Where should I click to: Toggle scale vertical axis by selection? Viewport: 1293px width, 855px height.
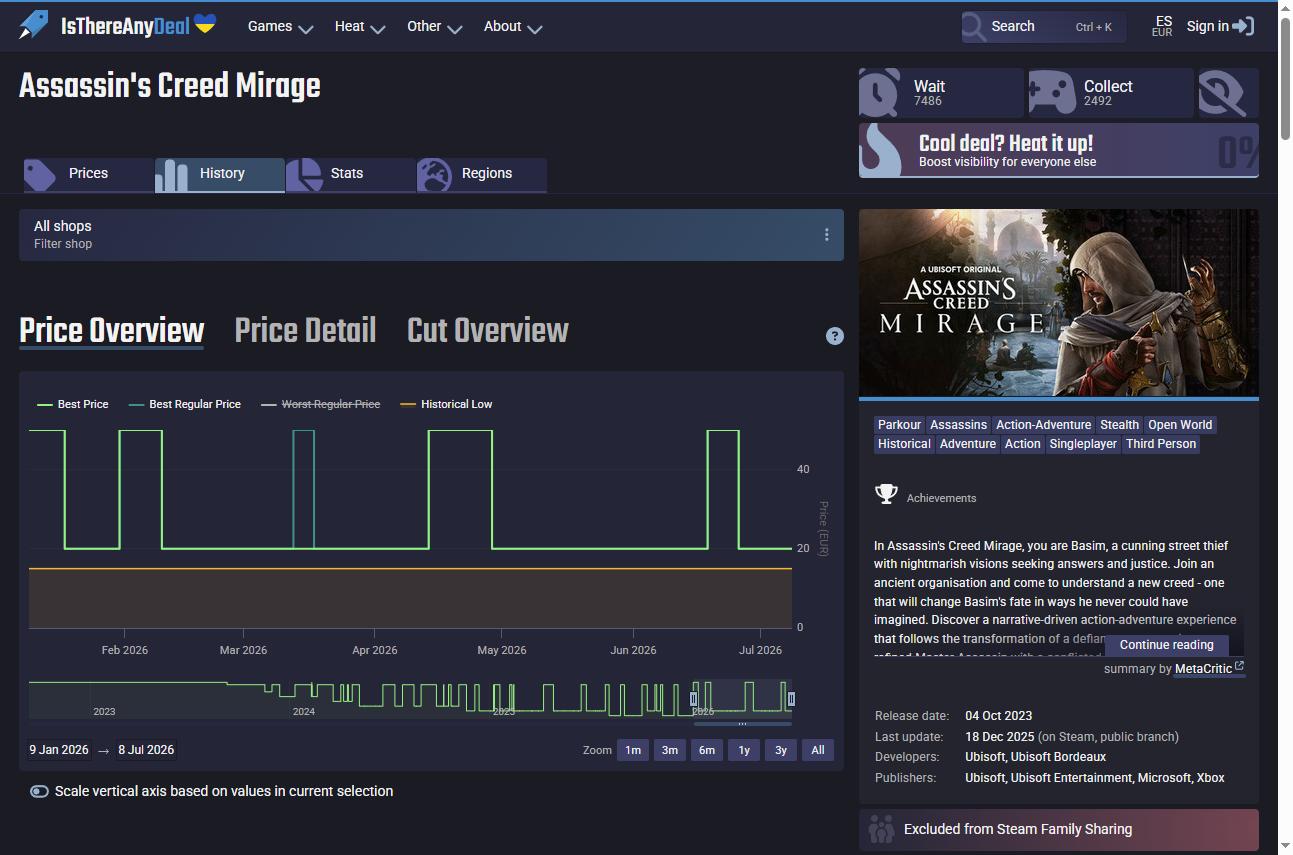[39, 791]
